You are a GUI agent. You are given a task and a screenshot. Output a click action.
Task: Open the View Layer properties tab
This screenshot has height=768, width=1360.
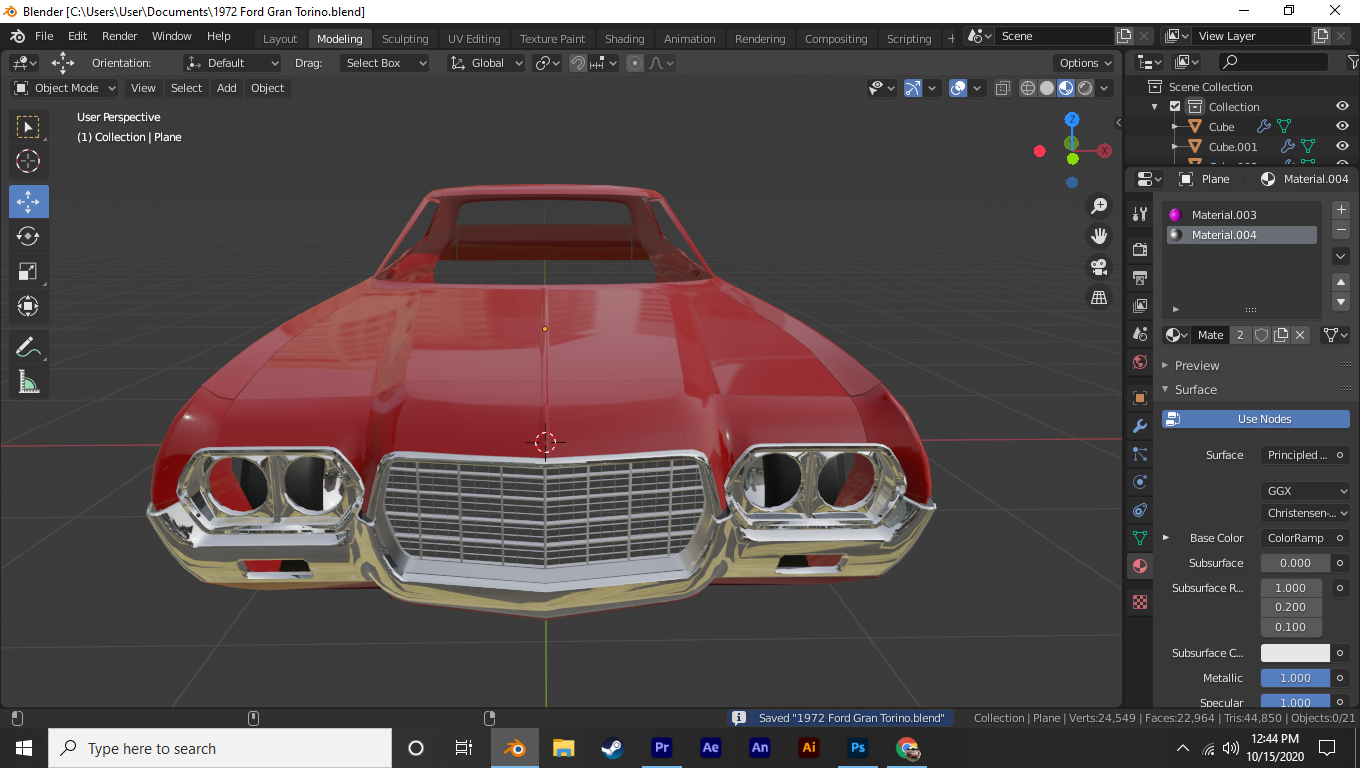coord(1139,305)
